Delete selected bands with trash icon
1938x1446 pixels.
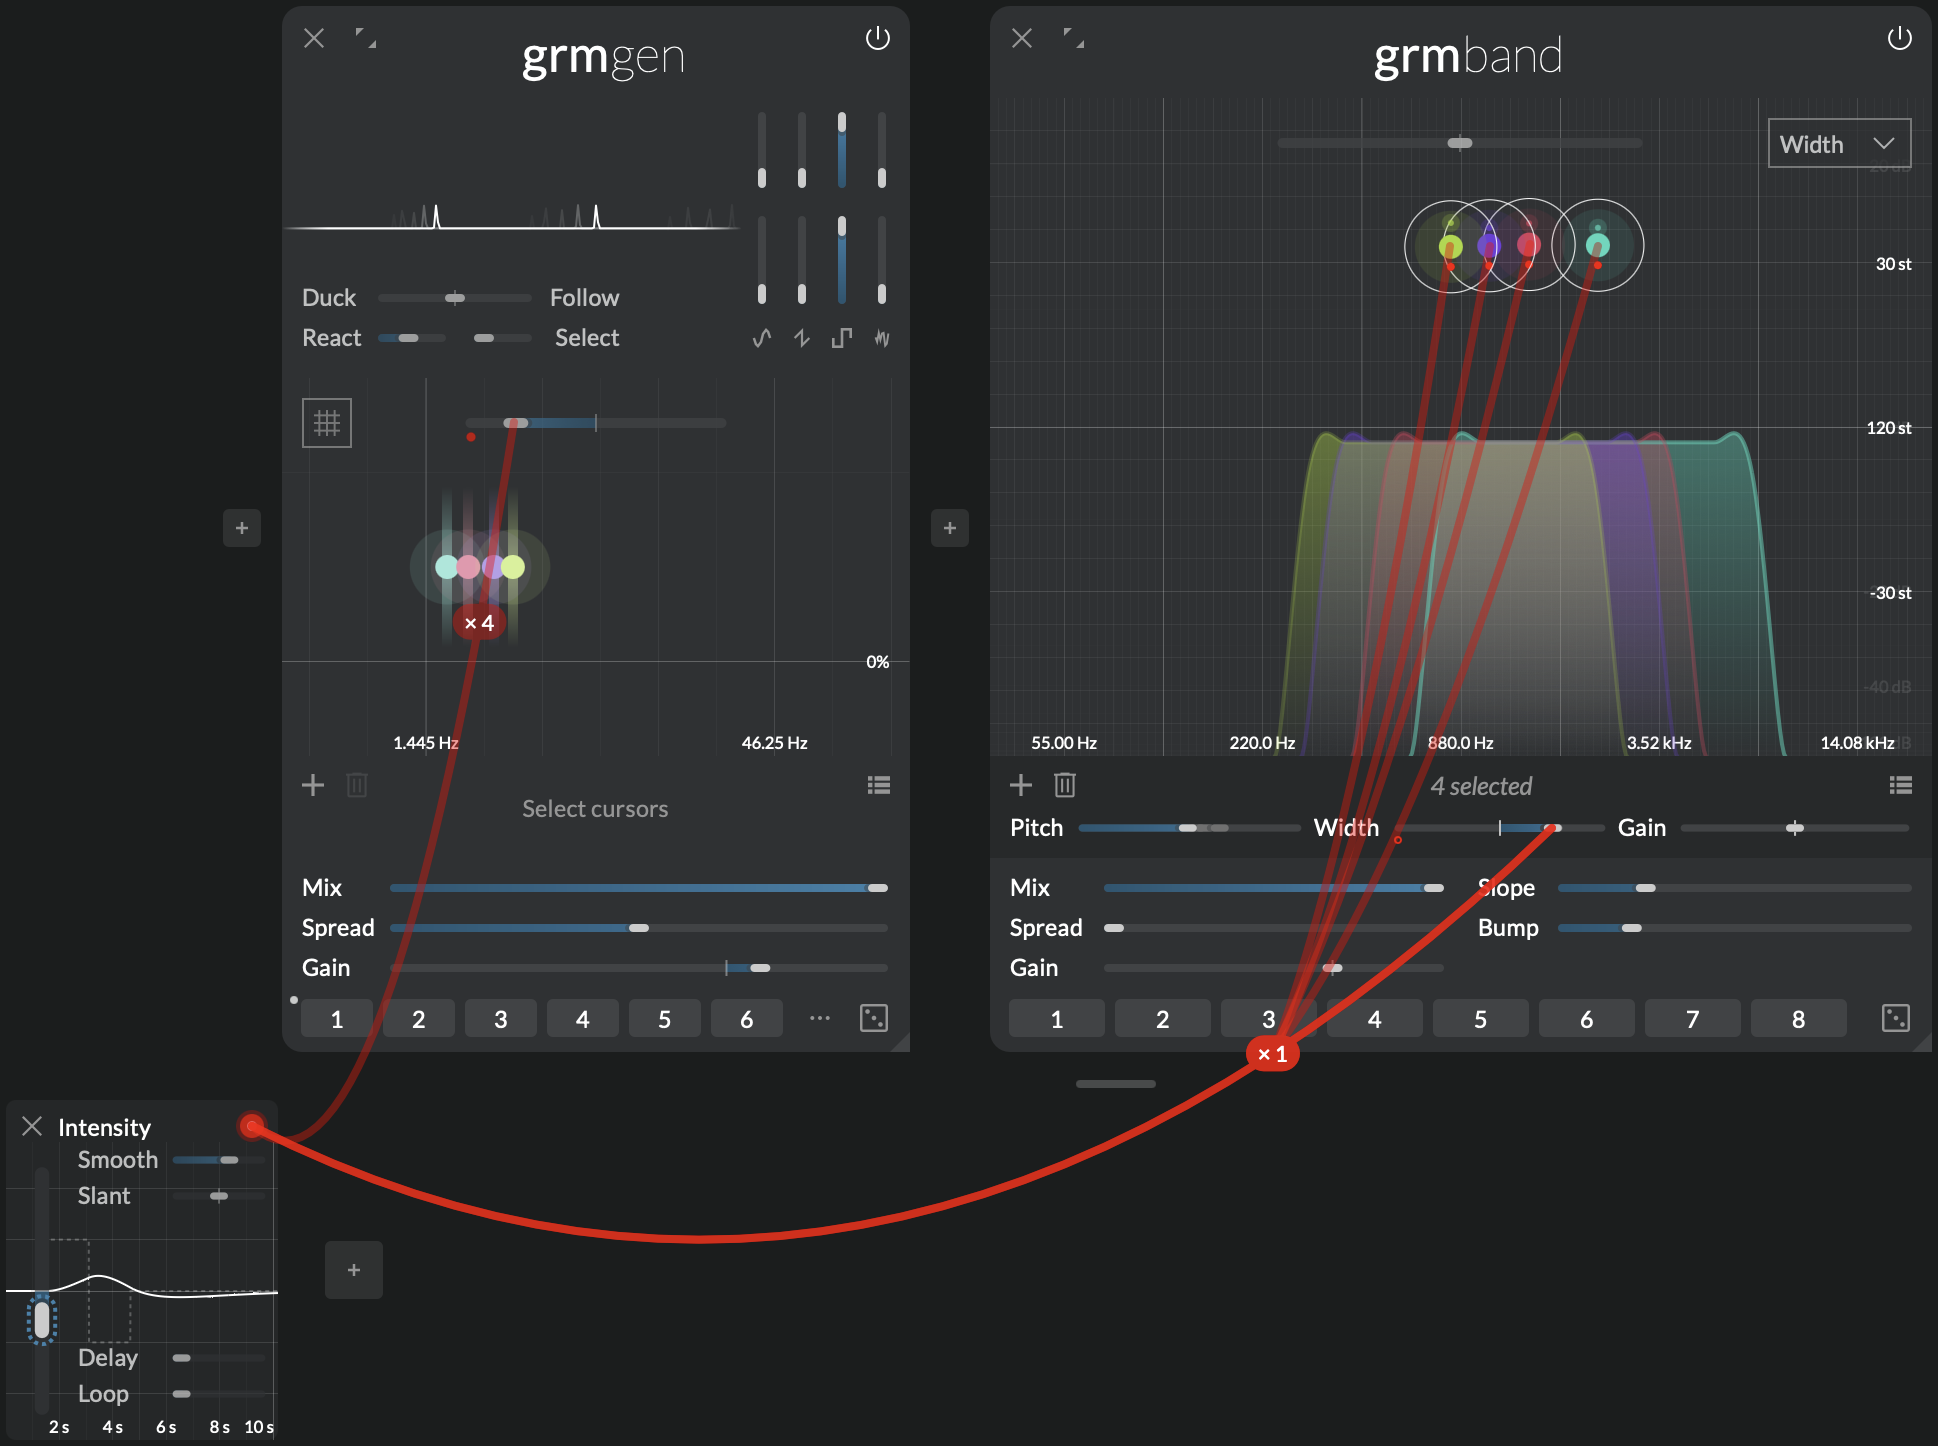pyautogui.click(x=1064, y=785)
